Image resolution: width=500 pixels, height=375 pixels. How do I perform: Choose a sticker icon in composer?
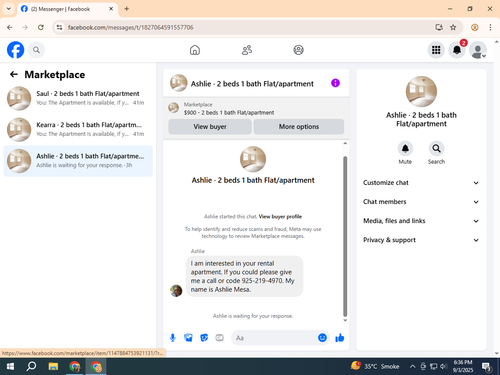204,338
